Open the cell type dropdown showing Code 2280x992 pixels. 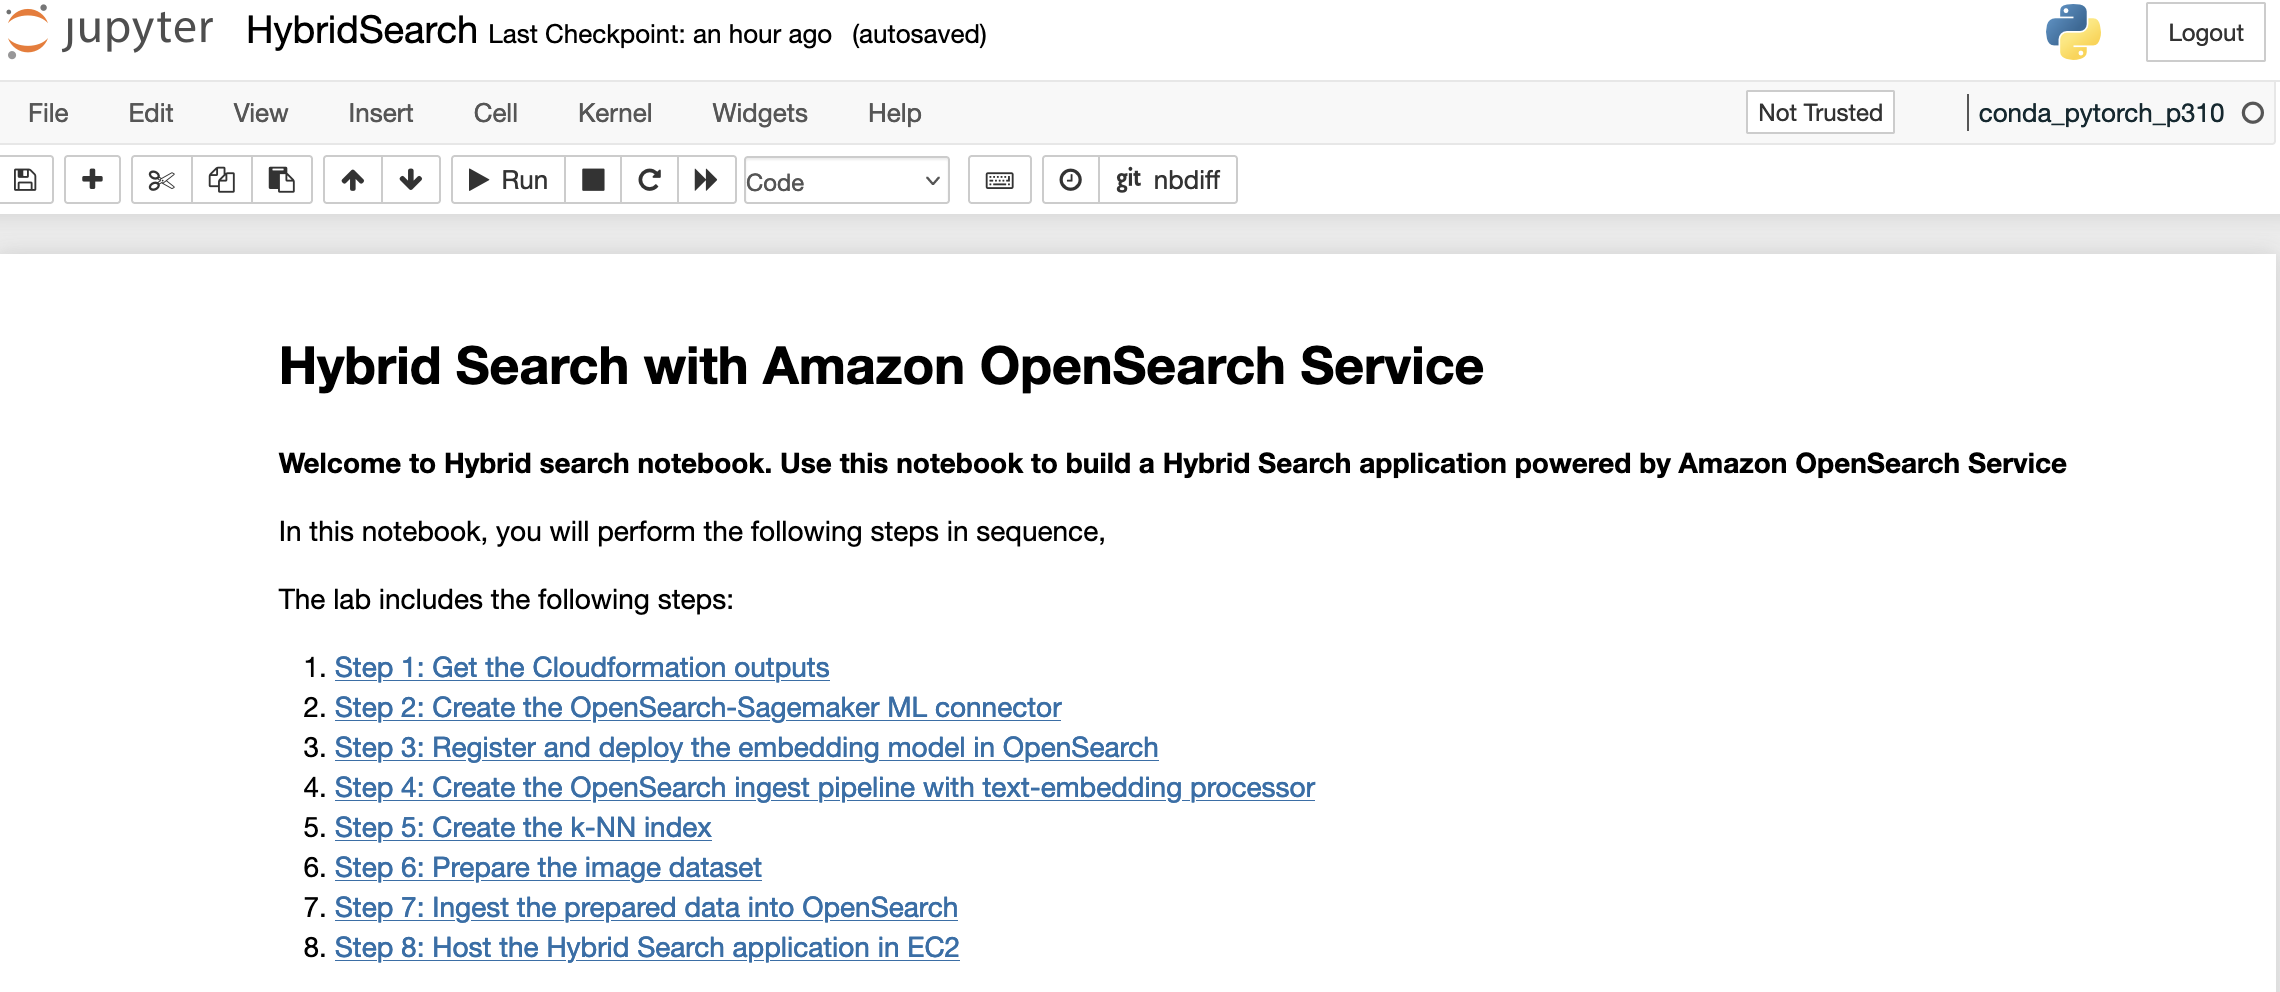[845, 181]
